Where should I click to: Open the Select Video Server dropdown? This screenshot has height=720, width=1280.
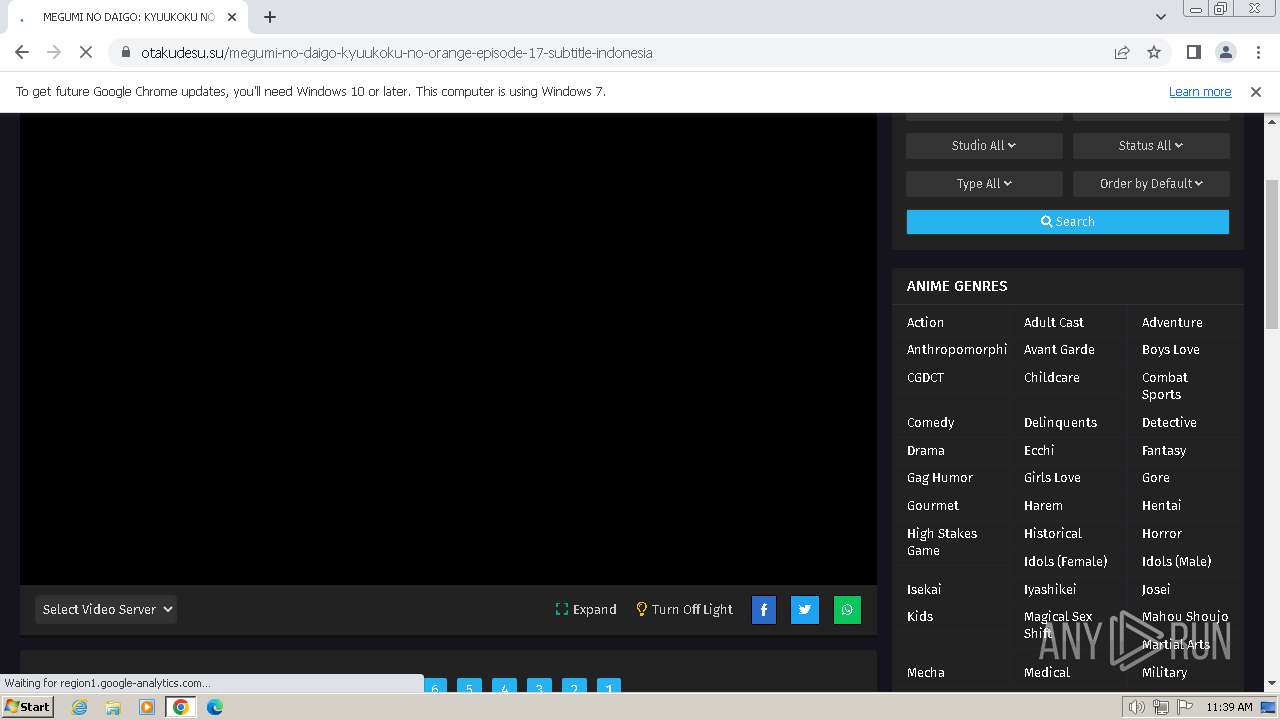click(x=106, y=609)
